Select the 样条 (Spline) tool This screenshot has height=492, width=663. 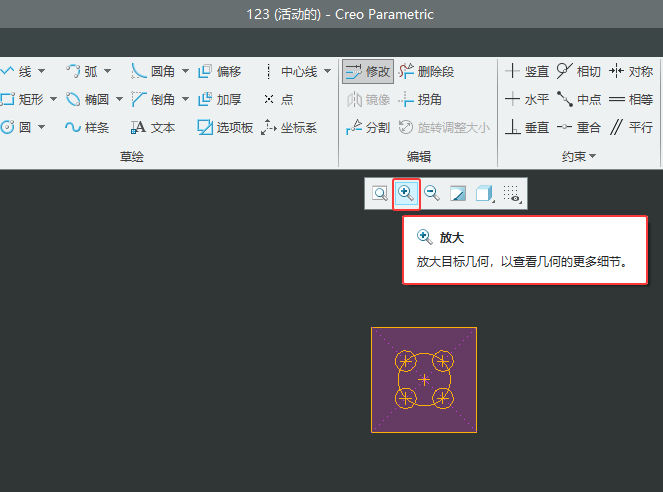[87, 127]
